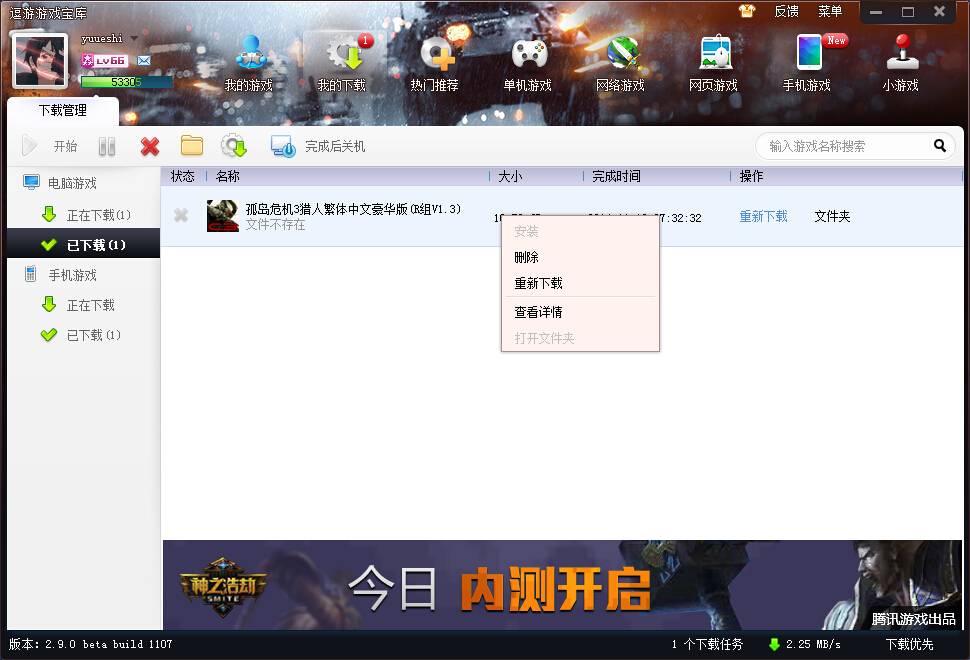This screenshot has height=660, width=970.
Task: Click the 下载管理 tab
Action: click(62, 111)
